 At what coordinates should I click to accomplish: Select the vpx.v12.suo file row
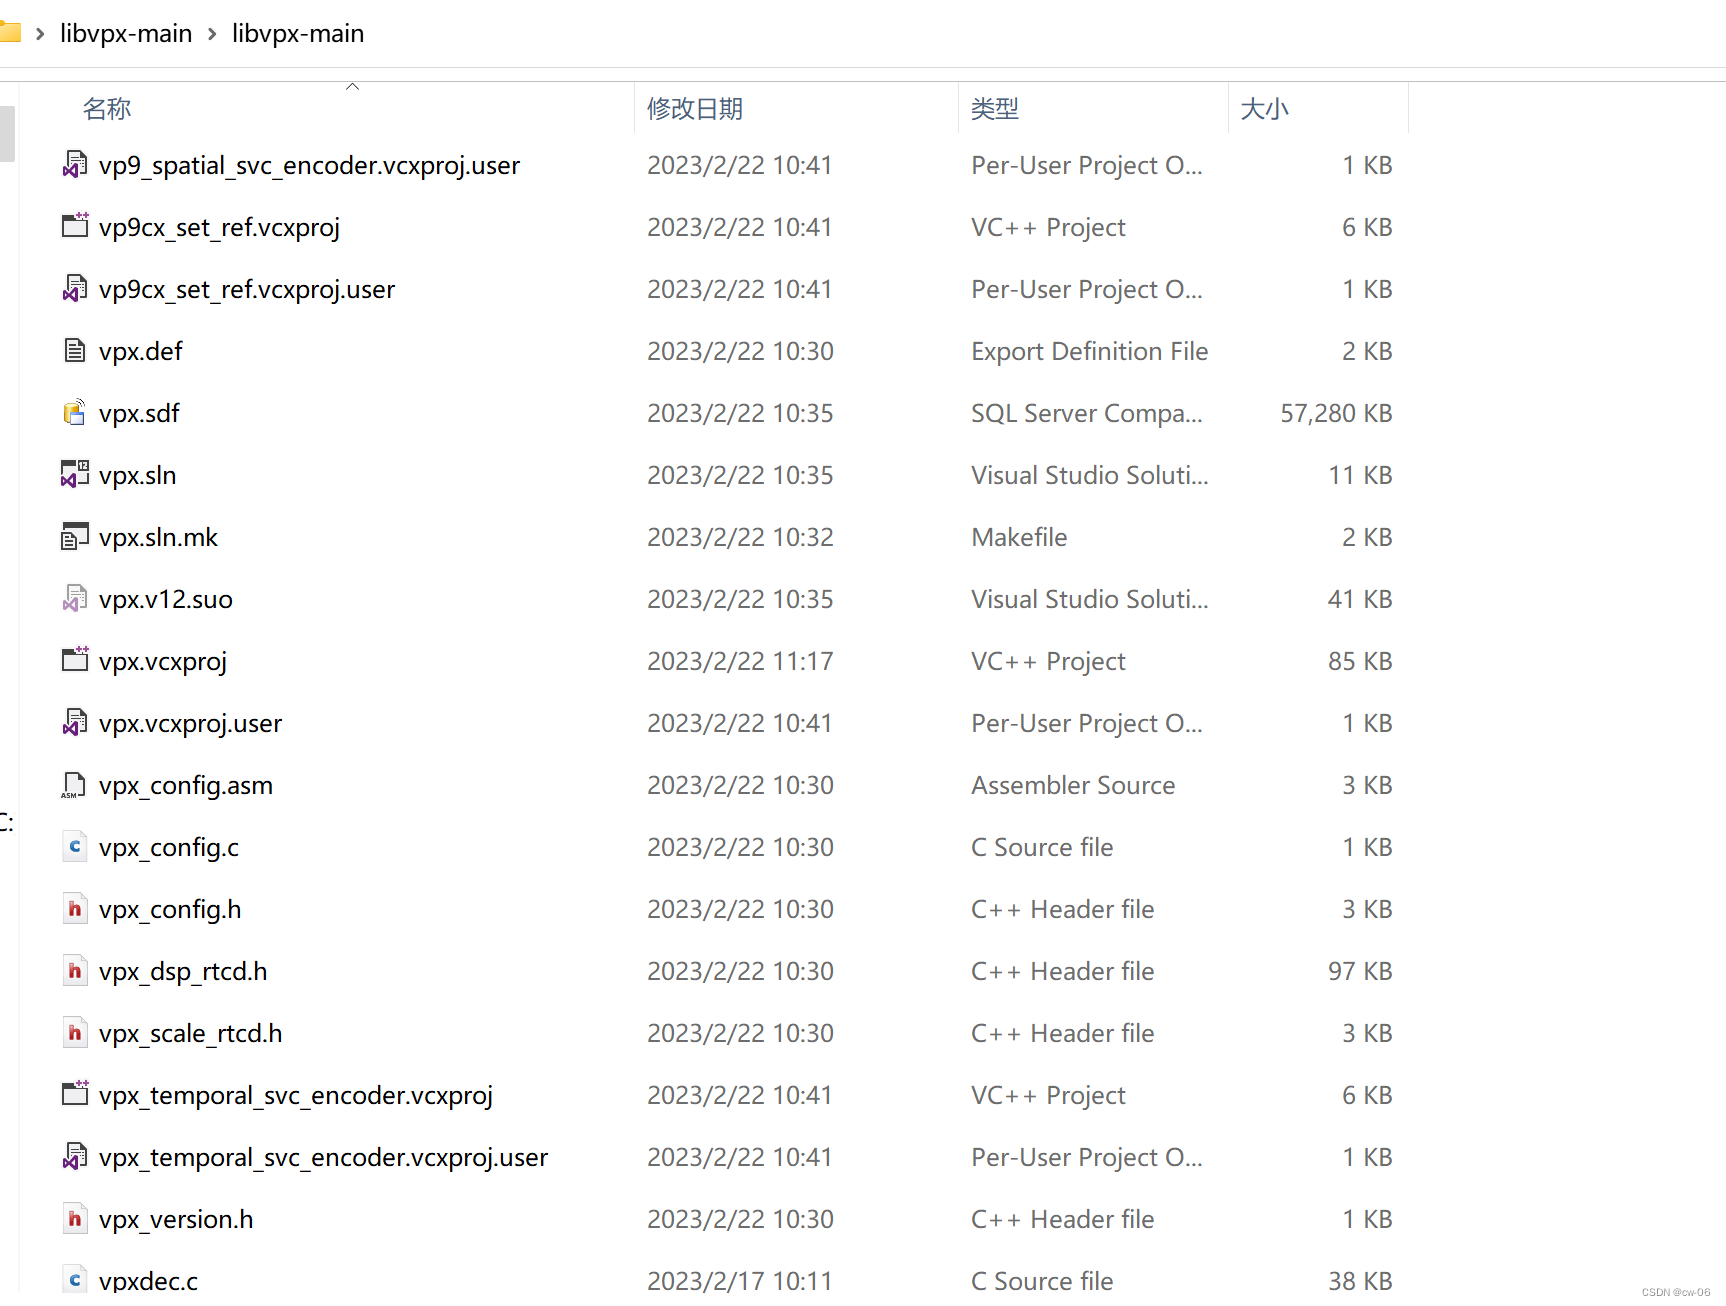[x=165, y=599]
